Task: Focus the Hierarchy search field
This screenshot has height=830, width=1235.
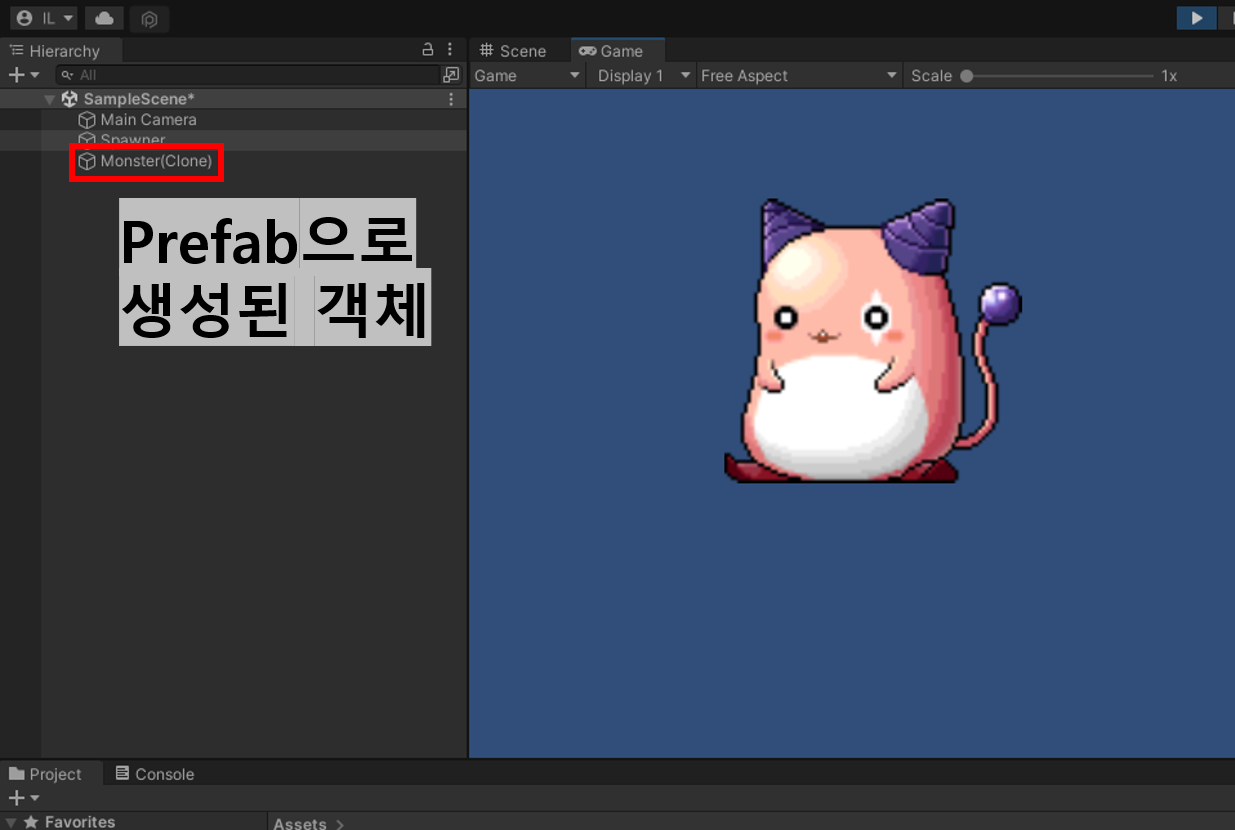Action: pyautogui.click(x=248, y=75)
